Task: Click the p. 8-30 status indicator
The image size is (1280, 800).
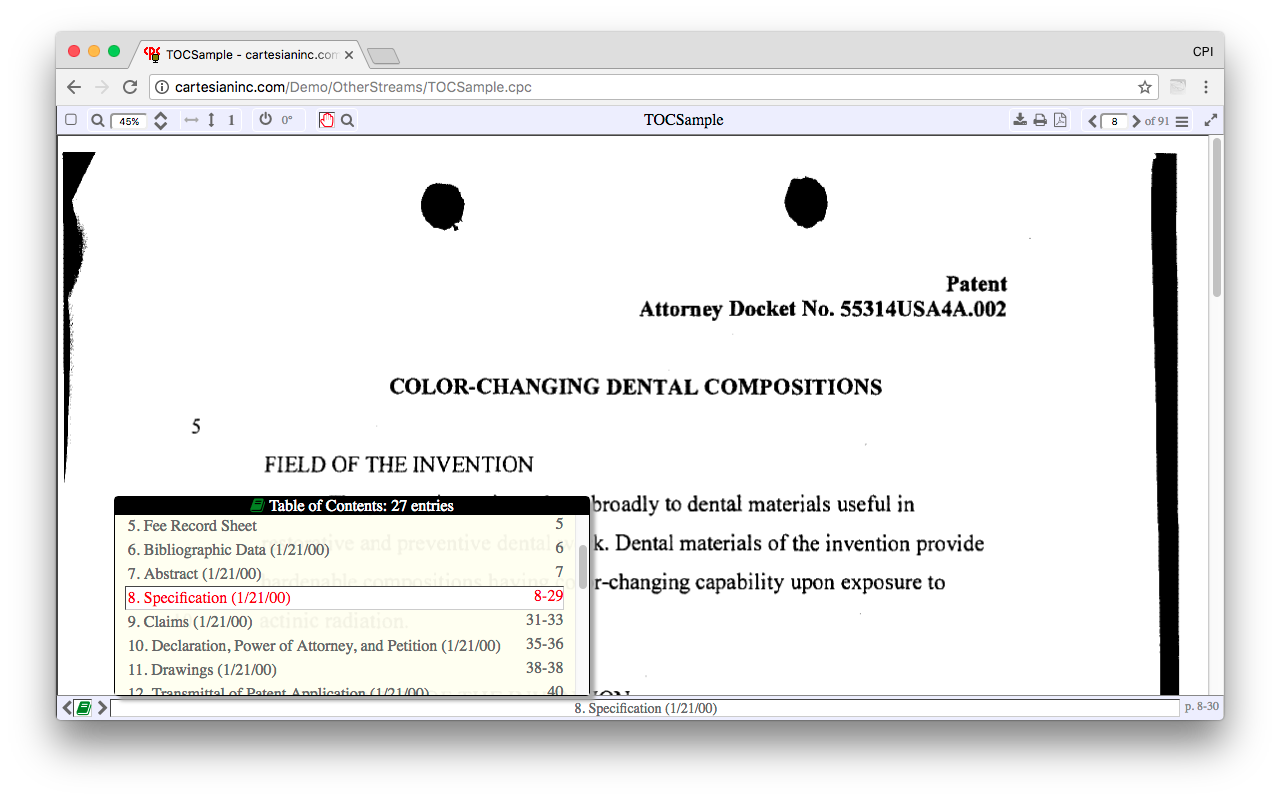Action: coord(1202,707)
